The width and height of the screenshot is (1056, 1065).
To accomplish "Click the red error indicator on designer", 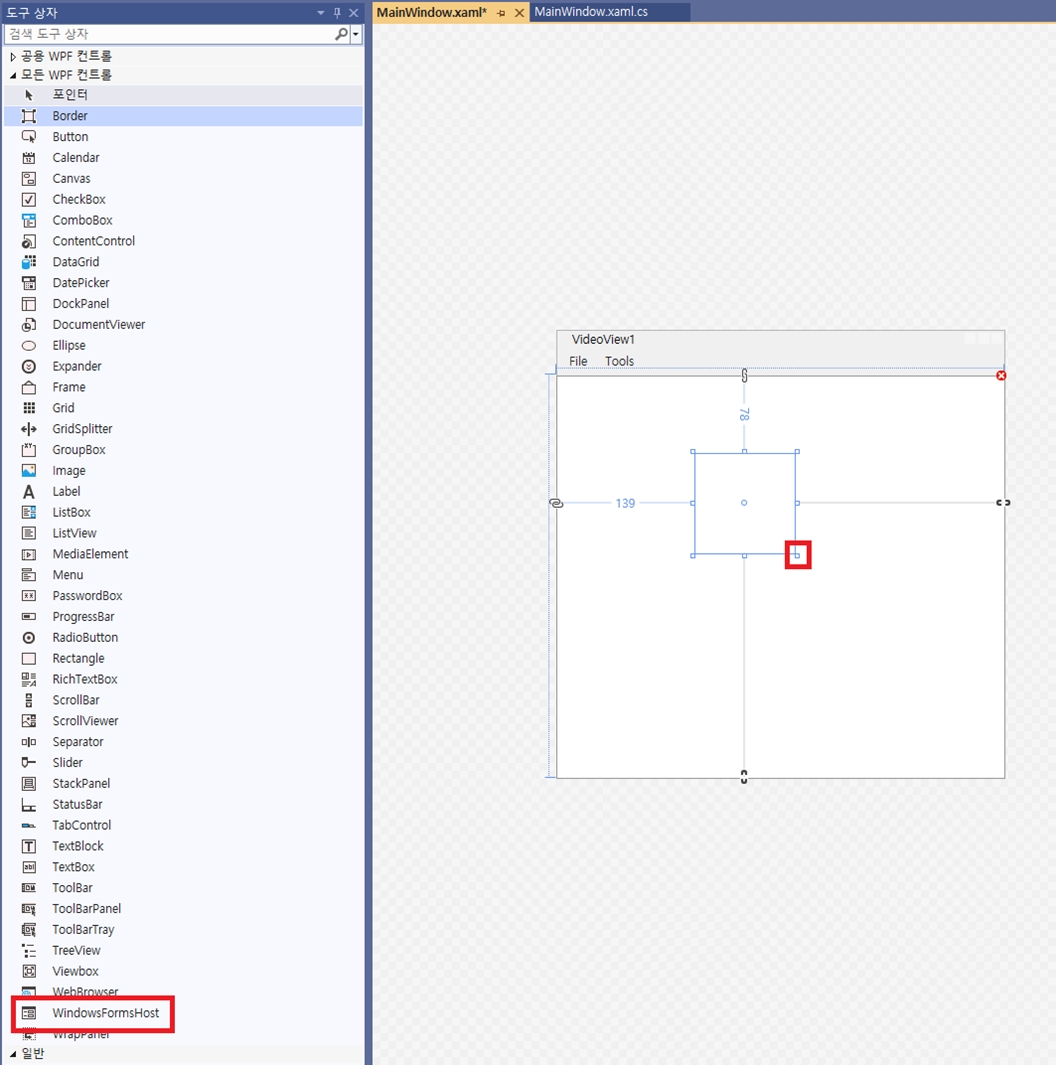I will (x=1001, y=376).
